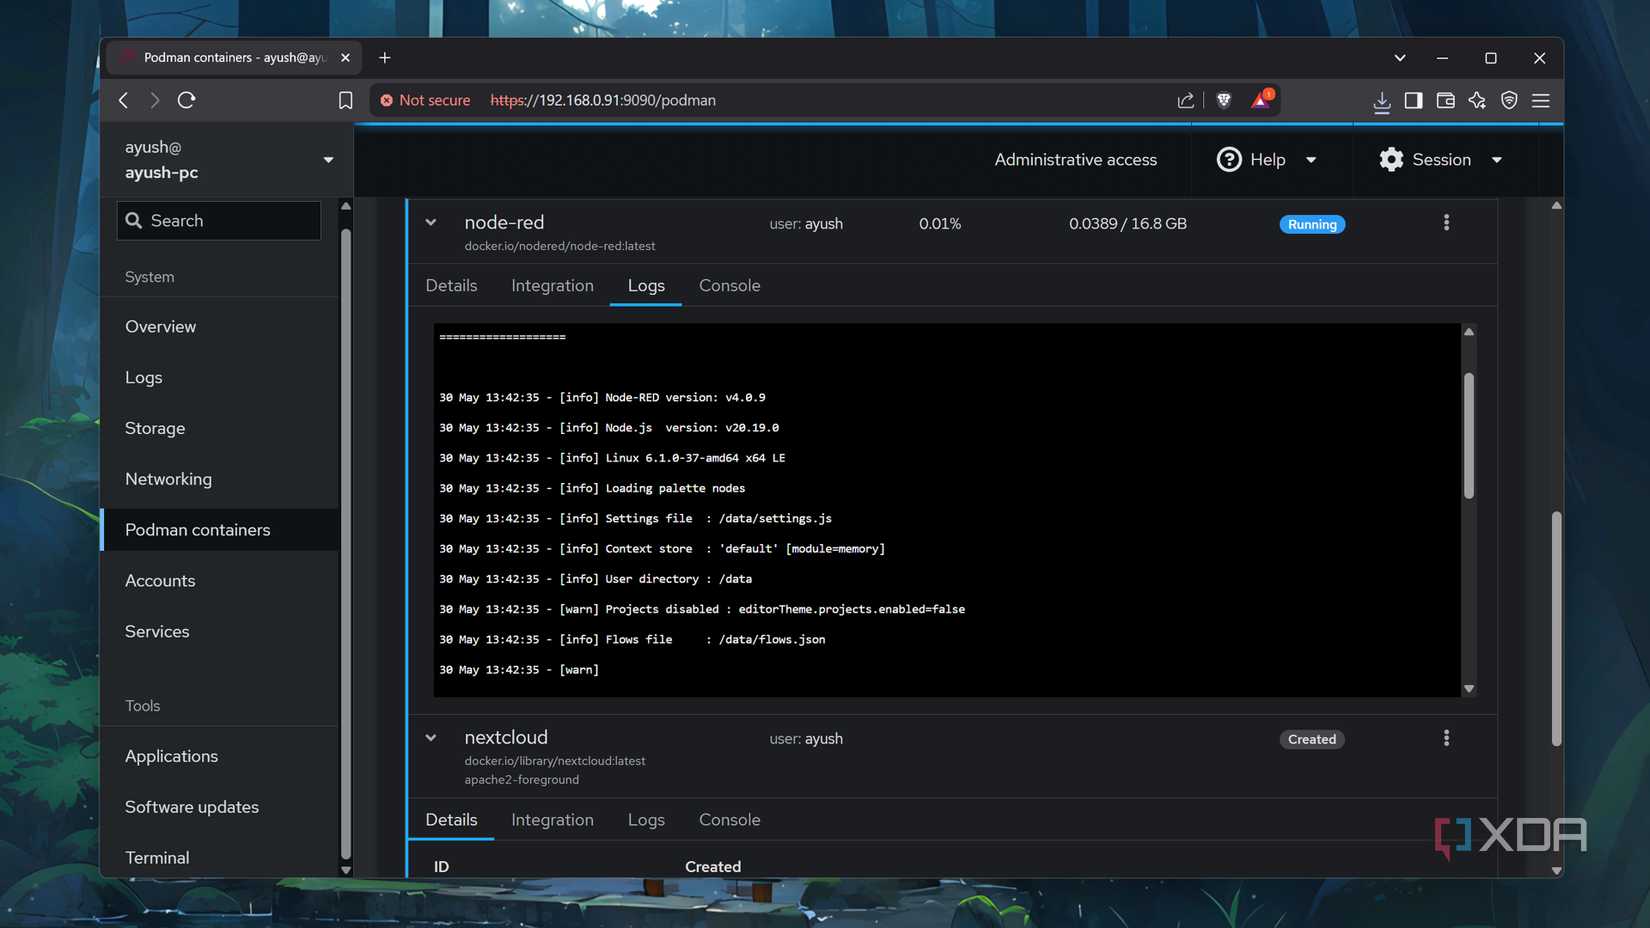Click the sidebar scroll-up arrow
Screen dimensions: 1650x928
click(x=346, y=206)
